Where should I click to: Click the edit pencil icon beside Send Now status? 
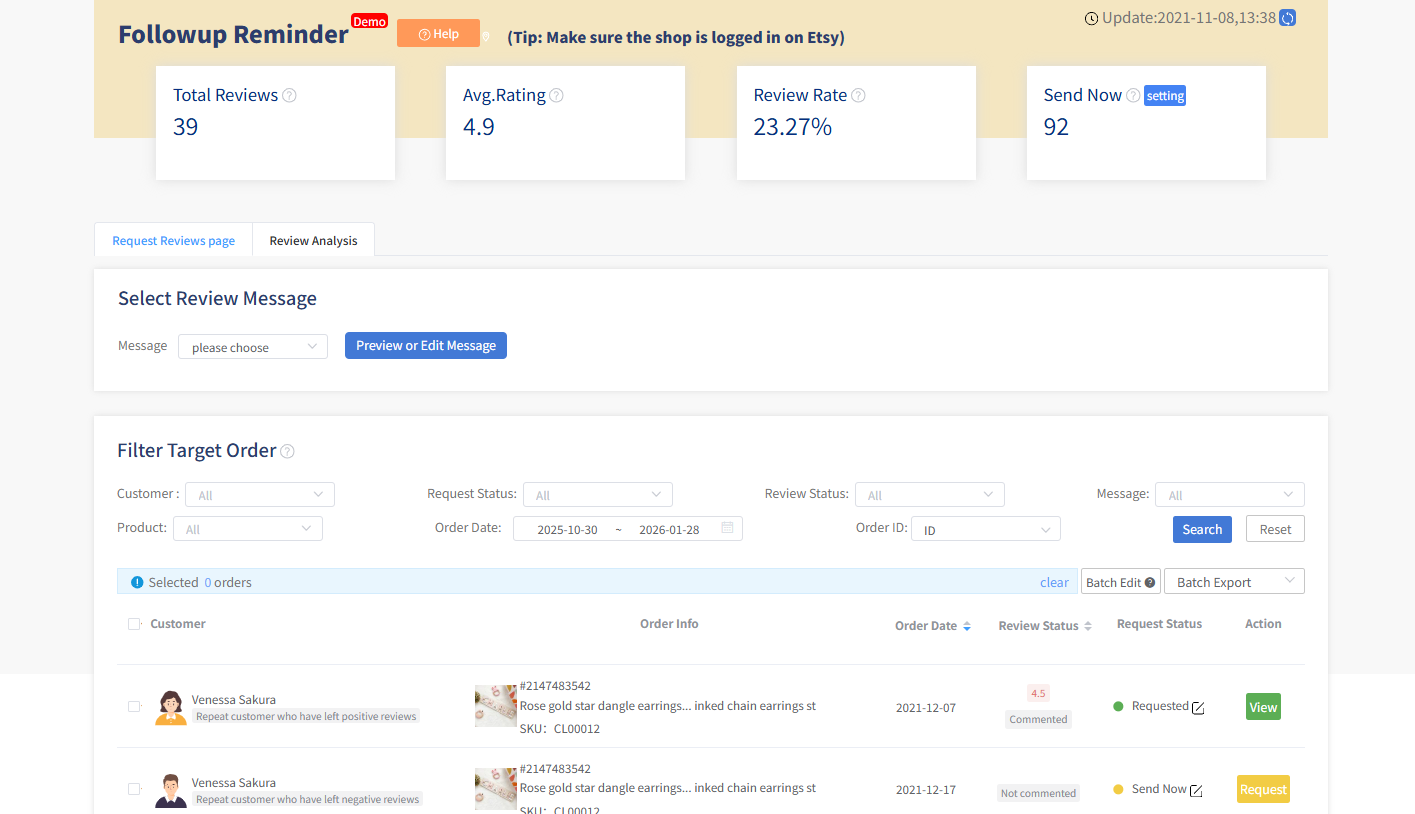[x=1195, y=789]
